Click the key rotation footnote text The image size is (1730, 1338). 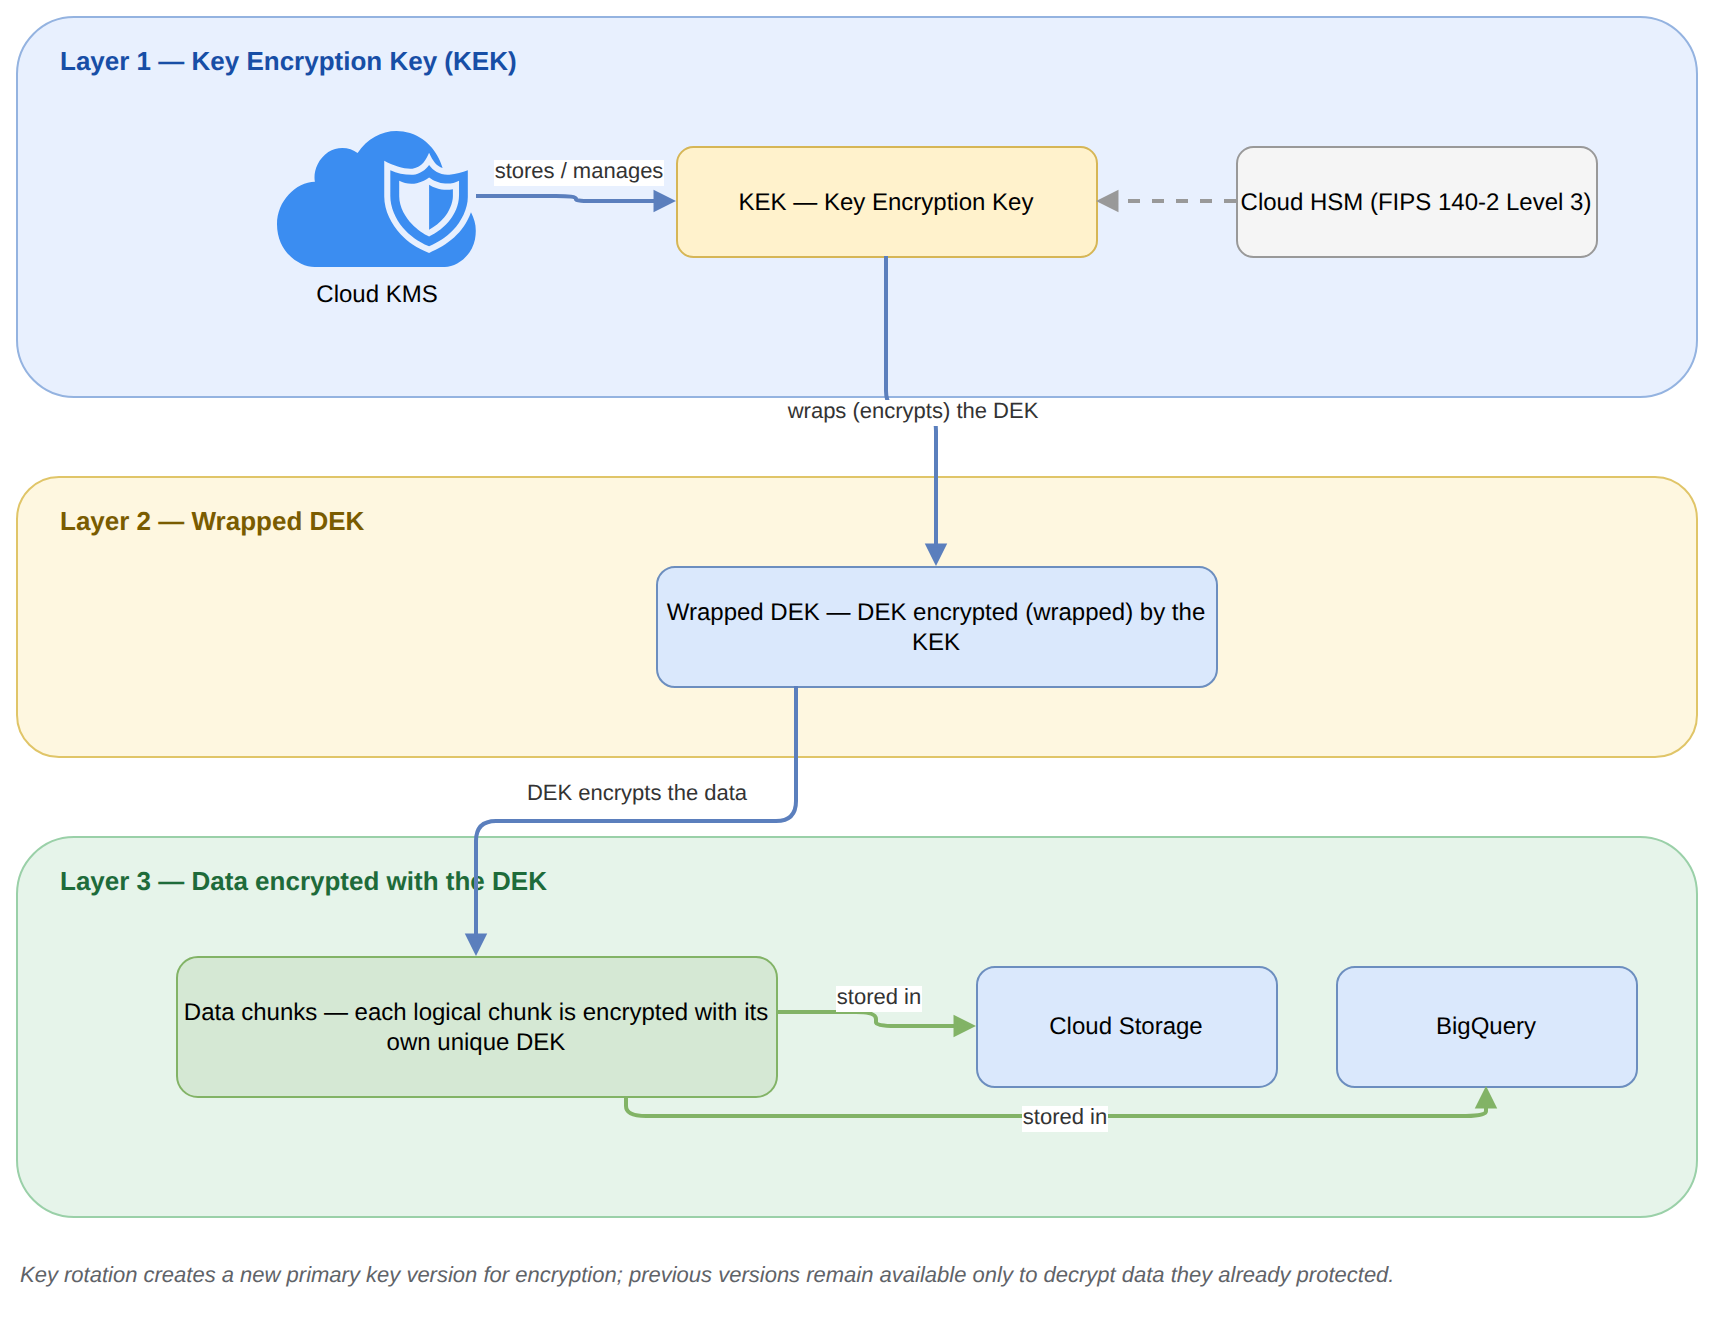click(706, 1275)
